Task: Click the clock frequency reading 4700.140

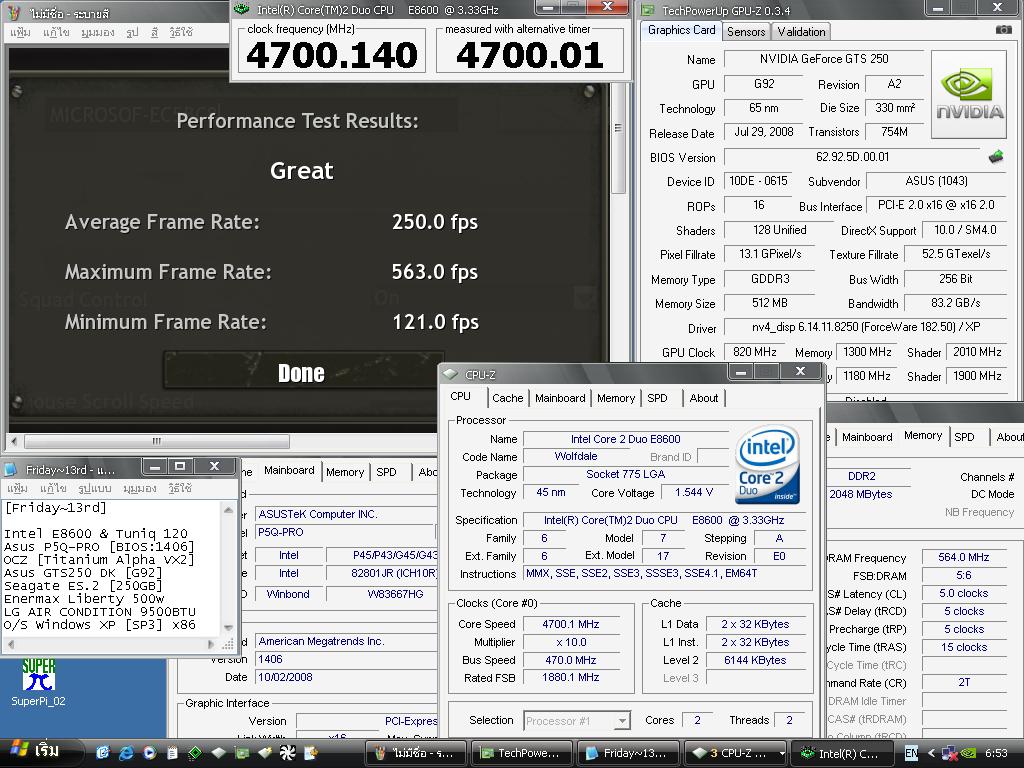Action: (332, 55)
